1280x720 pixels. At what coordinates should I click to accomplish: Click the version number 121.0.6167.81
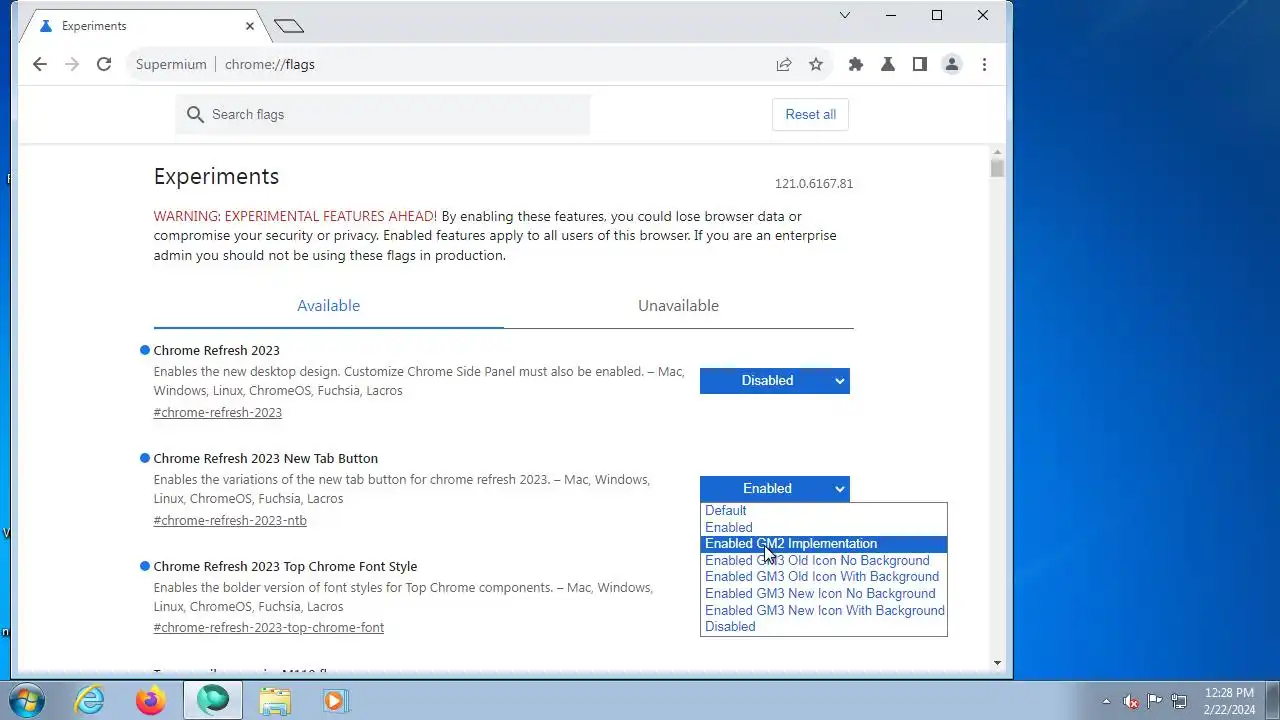pyautogui.click(x=813, y=184)
